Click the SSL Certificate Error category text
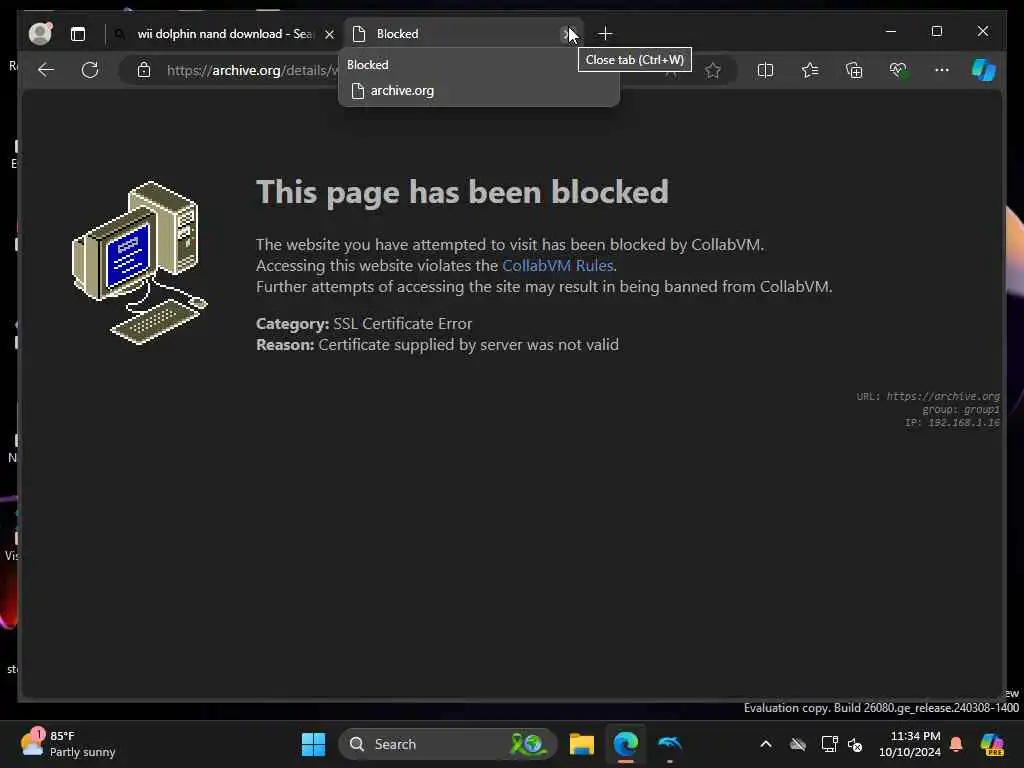Screen dimensions: 1024x768 click(403, 324)
